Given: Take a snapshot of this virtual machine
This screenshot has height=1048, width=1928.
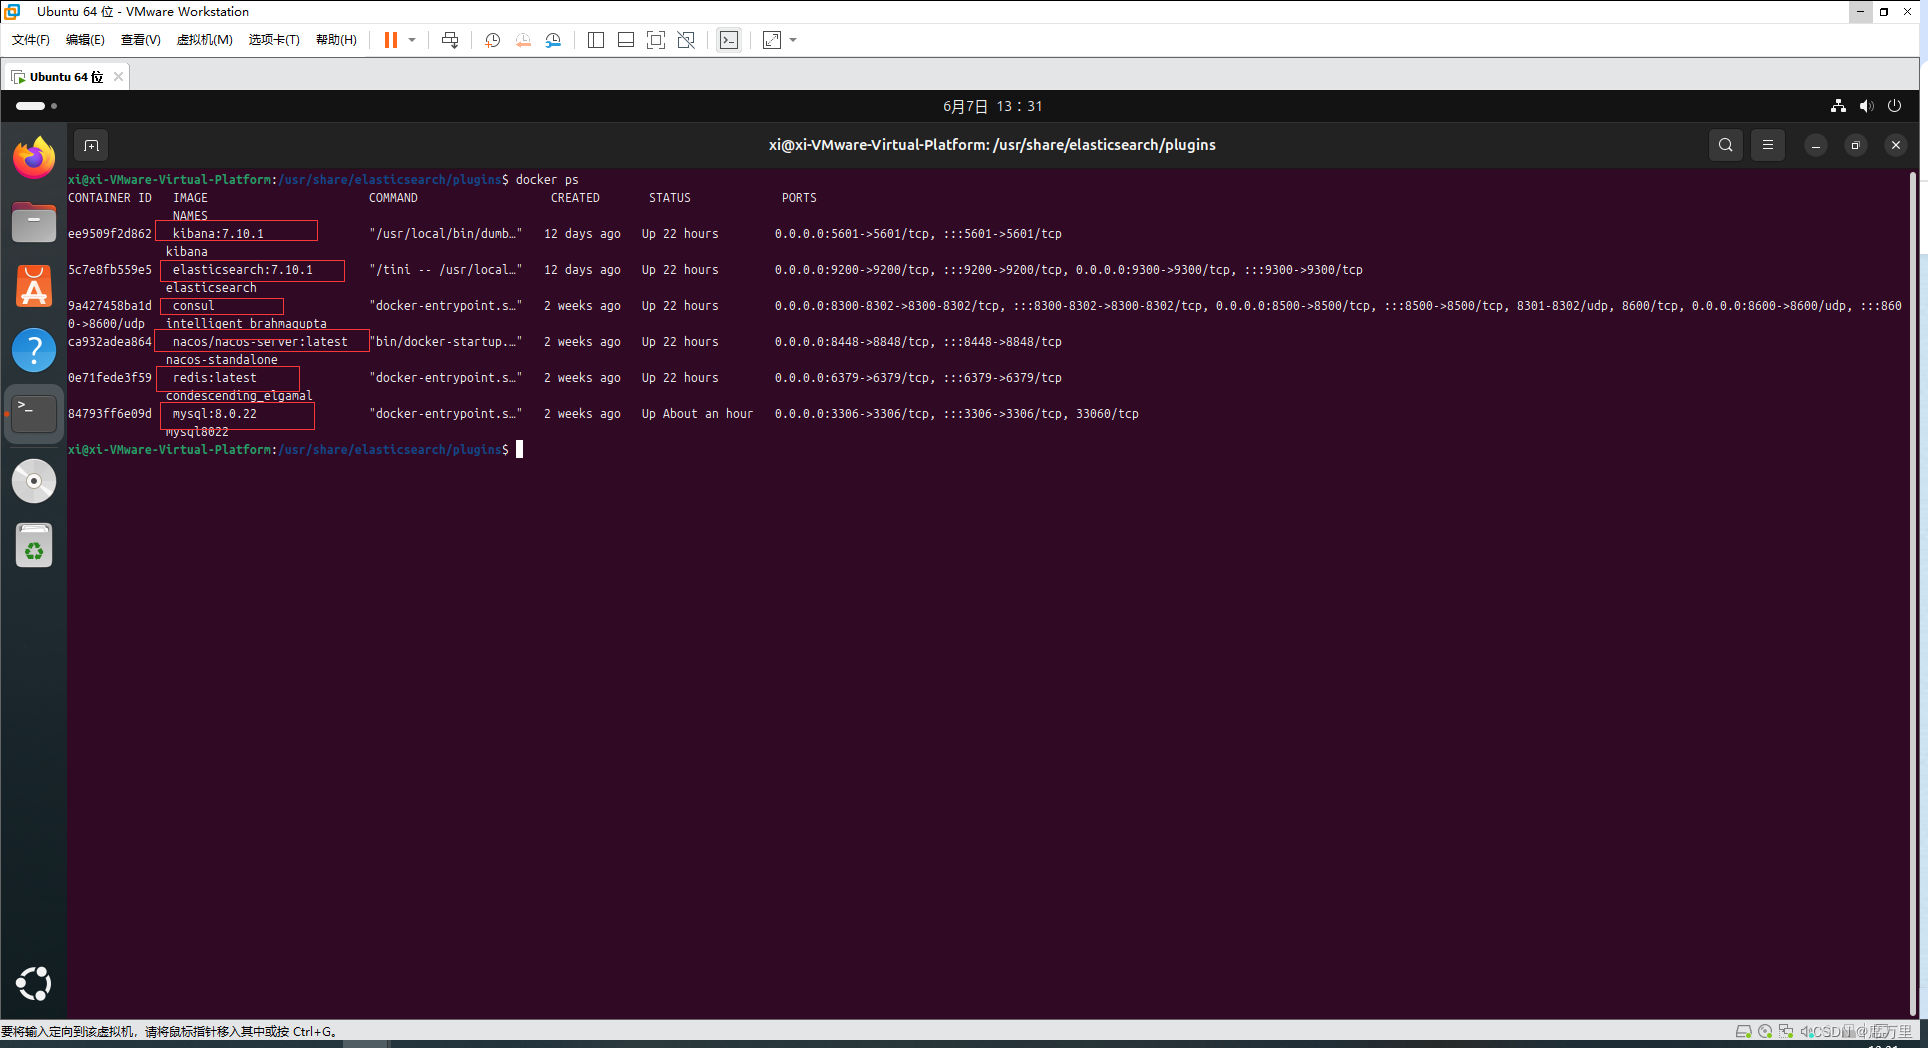Looking at the screenshot, I should (492, 40).
